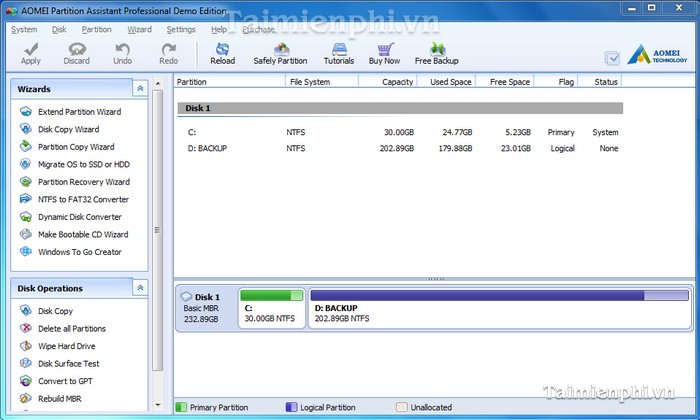Click the sidebar scroll down arrow
Image resolution: width=700 pixels, height=420 pixels.
click(x=158, y=405)
